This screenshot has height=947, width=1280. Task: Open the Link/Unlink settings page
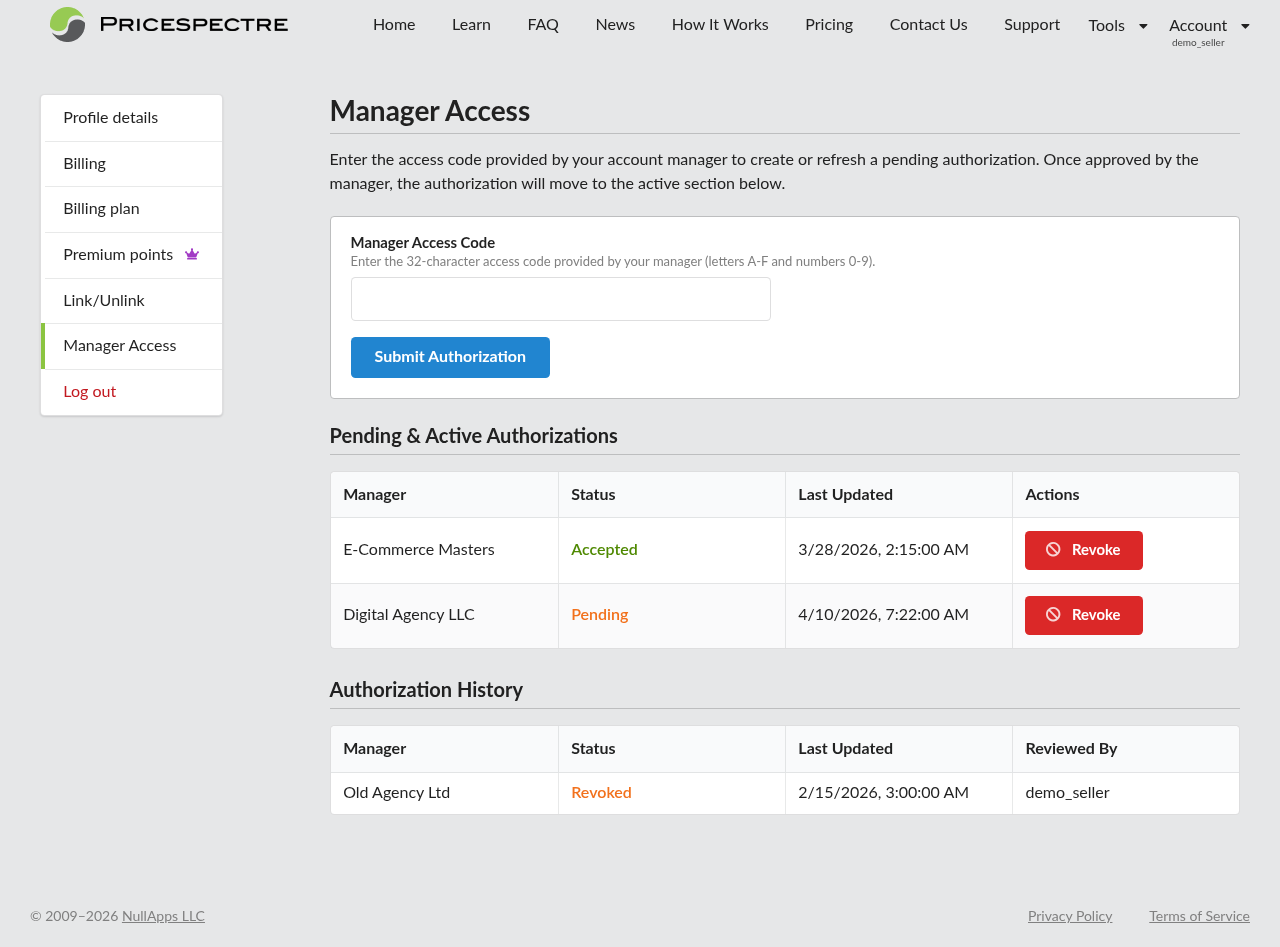coord(103,300)
